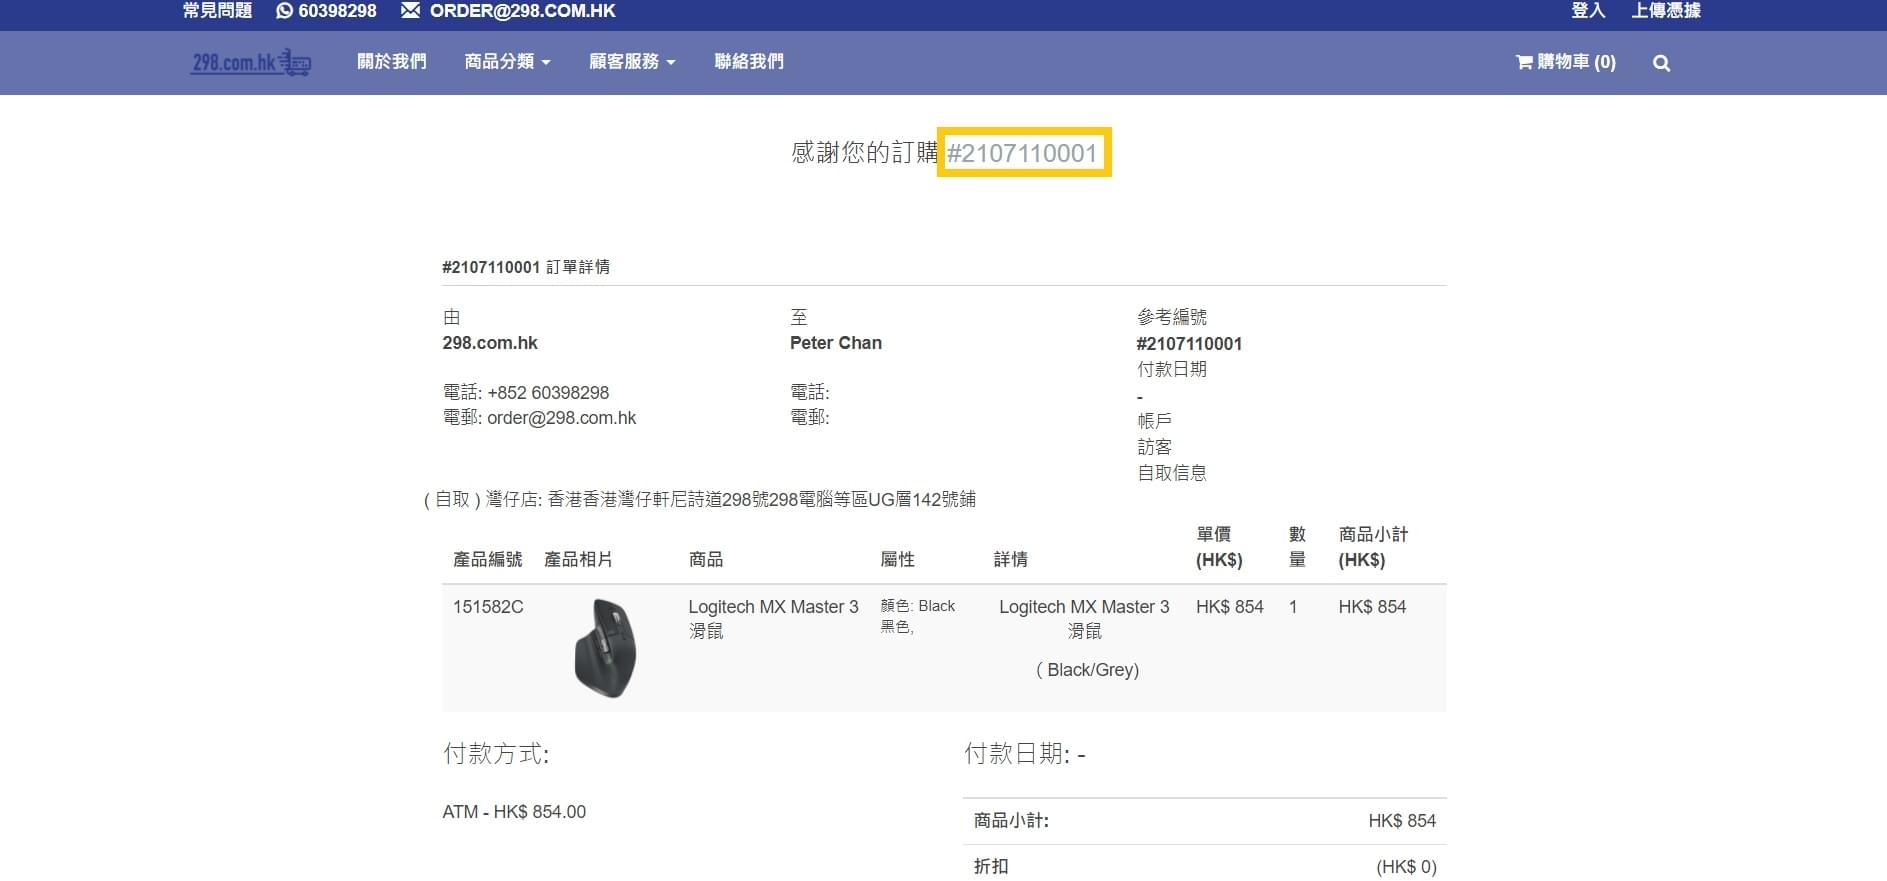Click the '付款日期: -' heading
1887x881 pixels.
click(x=1025, y=754)
